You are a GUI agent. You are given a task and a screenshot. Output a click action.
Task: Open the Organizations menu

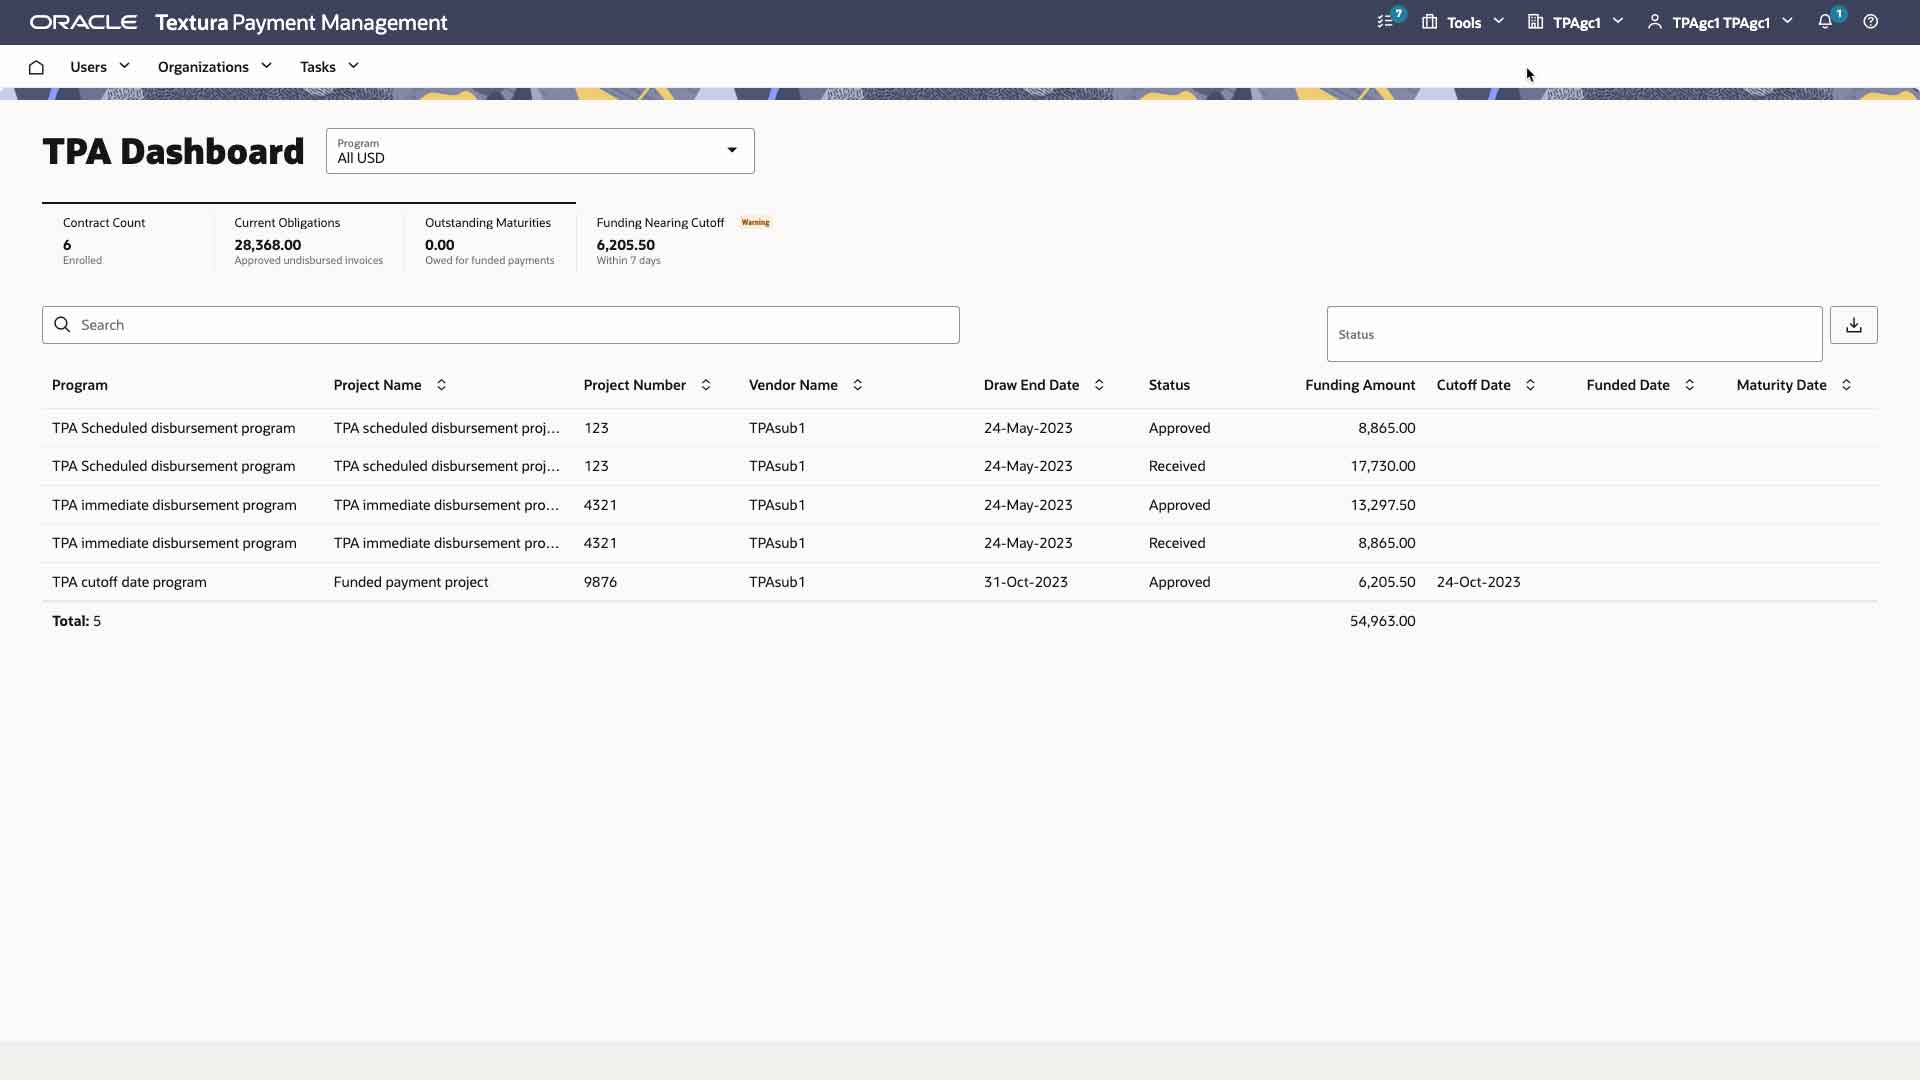pyautogui.click(x=214, y=67)
